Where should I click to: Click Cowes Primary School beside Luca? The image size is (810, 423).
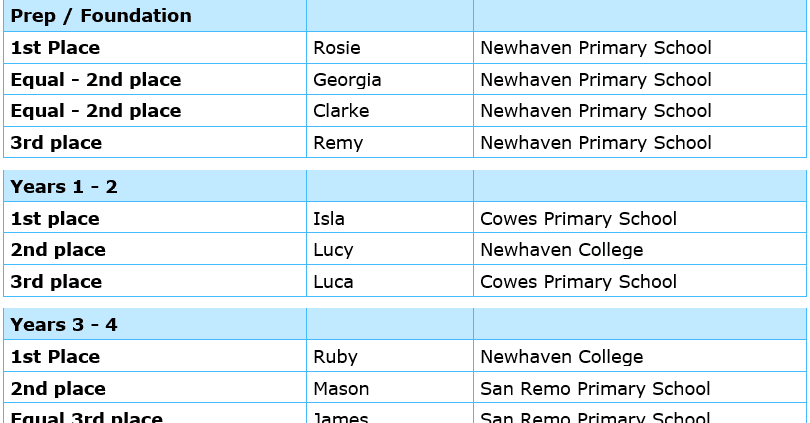(x=579, y=282)
